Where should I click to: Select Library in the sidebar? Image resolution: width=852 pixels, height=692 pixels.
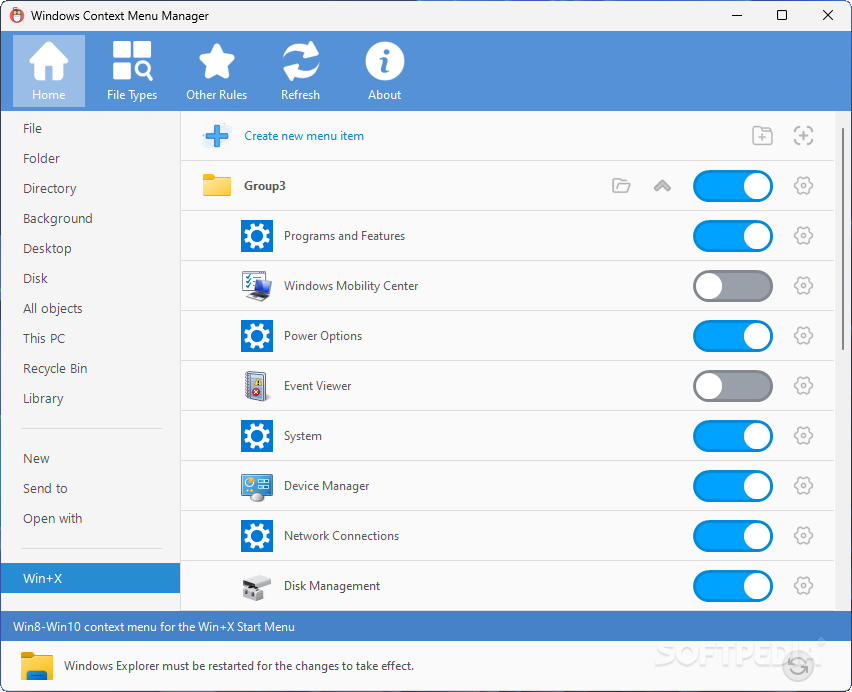click(x=90, y=399)
